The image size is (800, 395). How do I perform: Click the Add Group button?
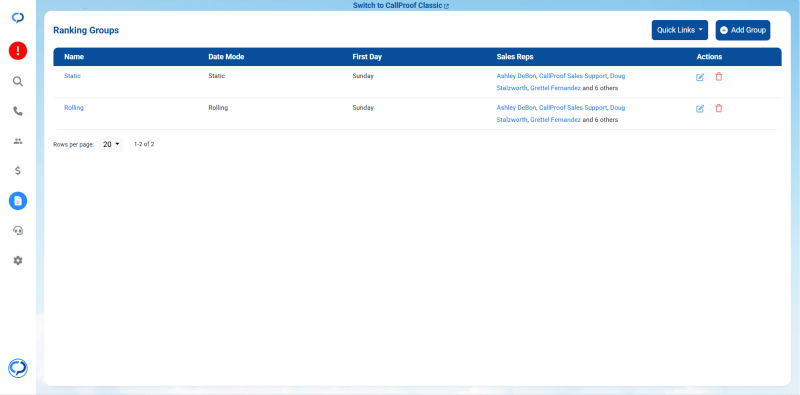743,30
